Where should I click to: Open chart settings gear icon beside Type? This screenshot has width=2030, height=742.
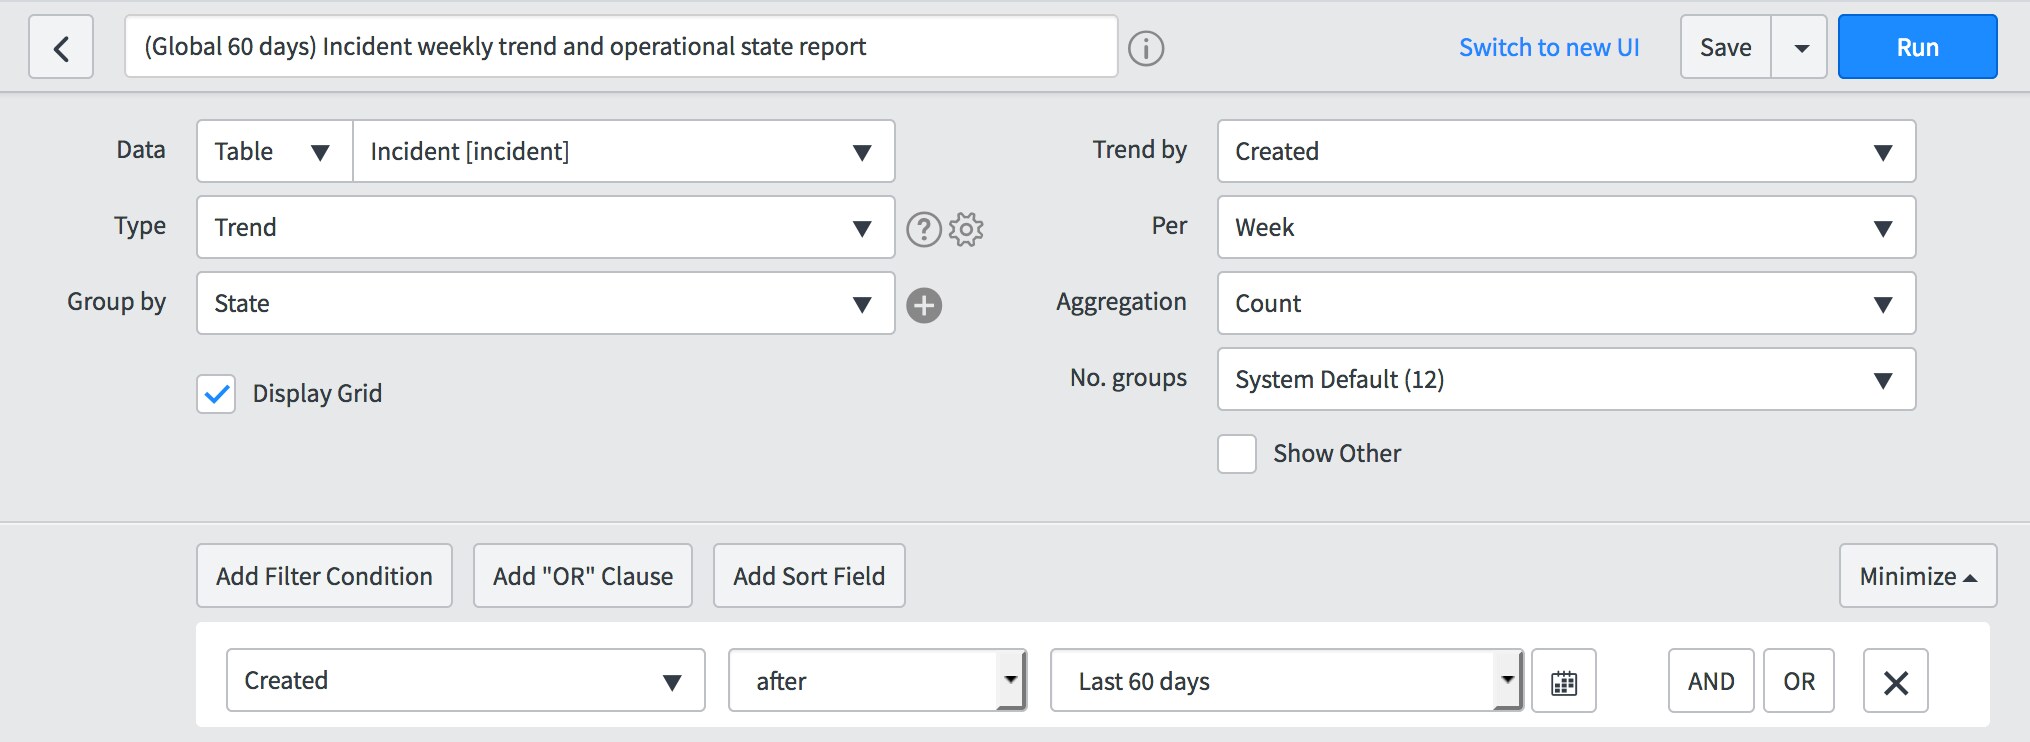pos(966,229)
